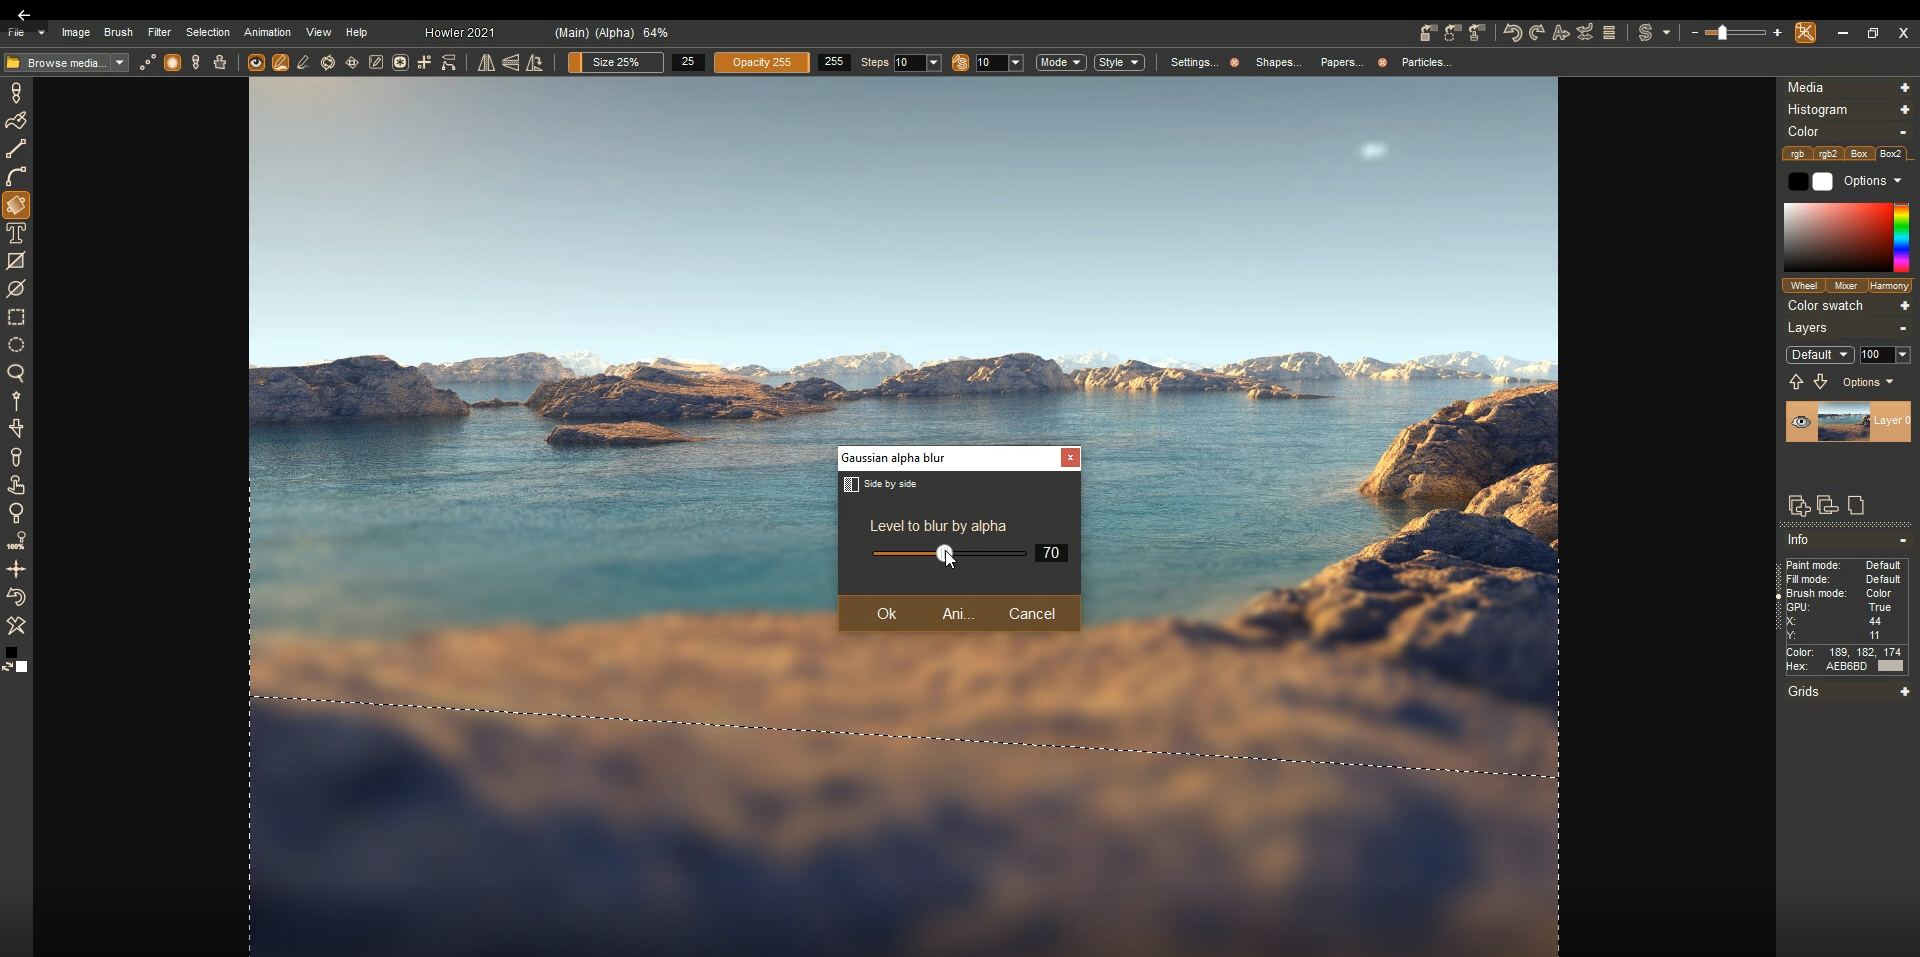Open the Selection menu

[208, 33]
